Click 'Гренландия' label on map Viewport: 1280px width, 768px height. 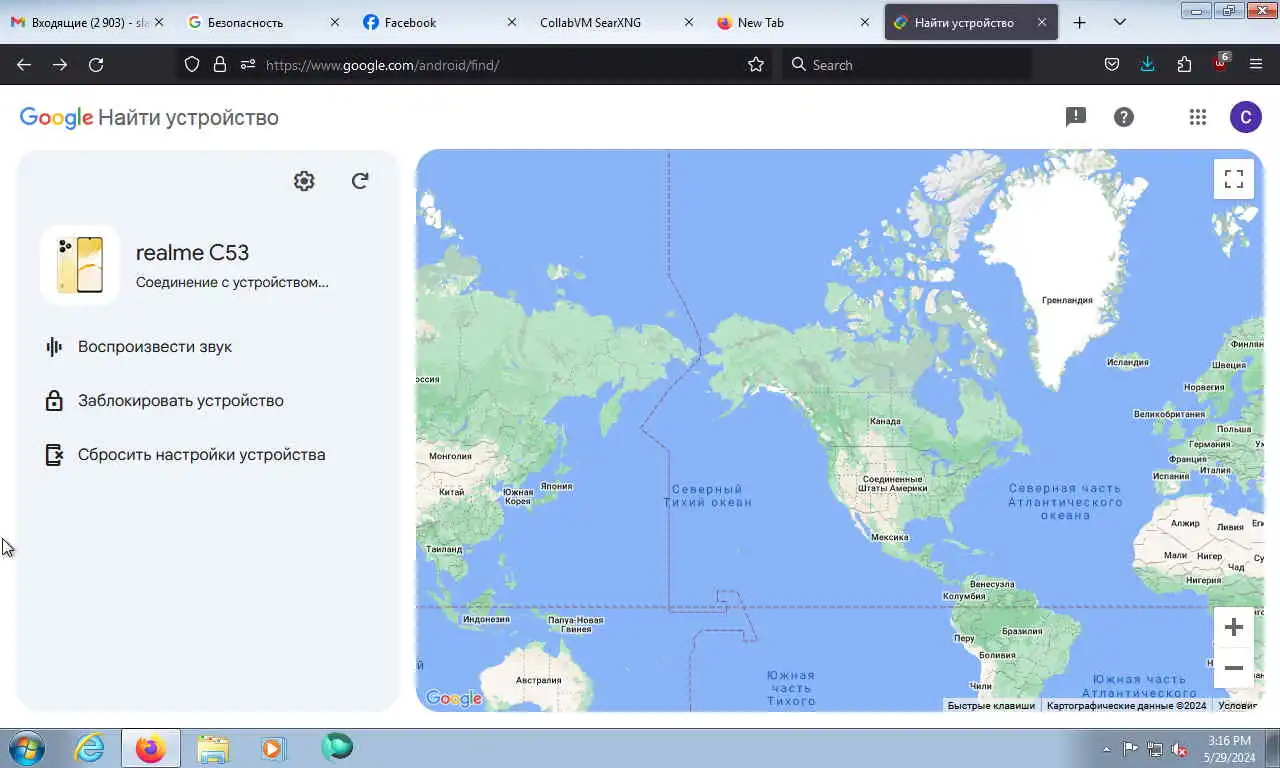[1067, 300]
